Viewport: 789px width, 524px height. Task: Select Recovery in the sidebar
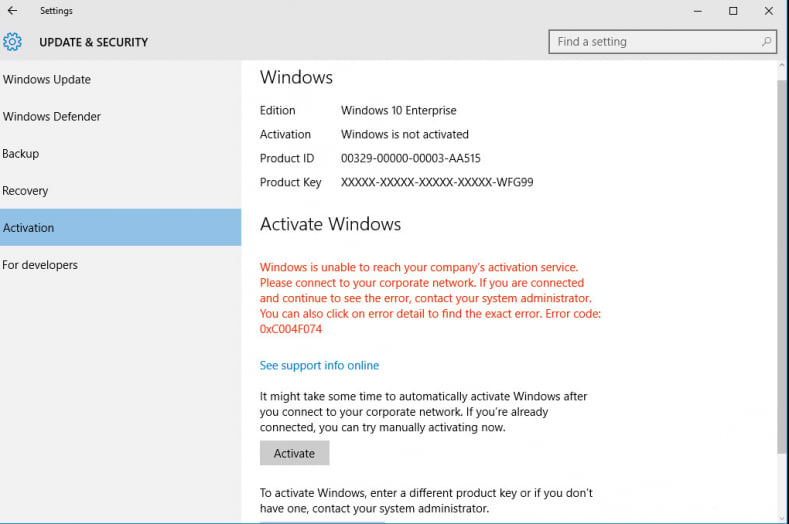tap(120, 191)
